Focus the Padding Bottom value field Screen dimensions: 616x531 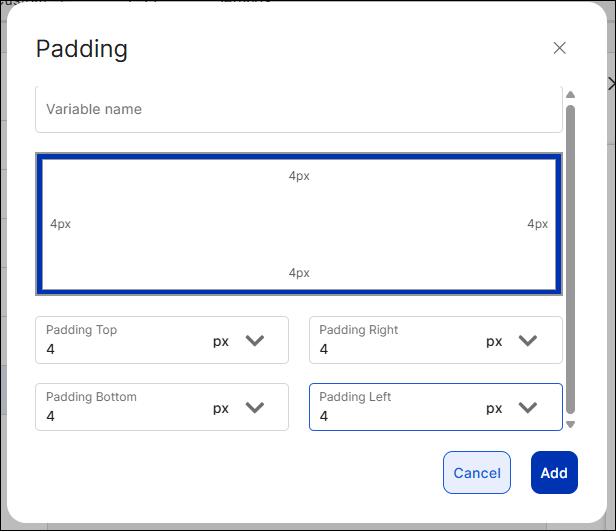120,416
